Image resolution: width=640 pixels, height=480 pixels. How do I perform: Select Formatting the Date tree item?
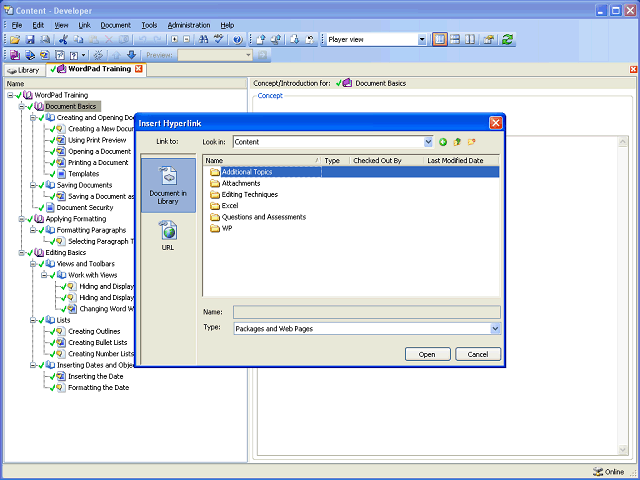tap(98, 388)
